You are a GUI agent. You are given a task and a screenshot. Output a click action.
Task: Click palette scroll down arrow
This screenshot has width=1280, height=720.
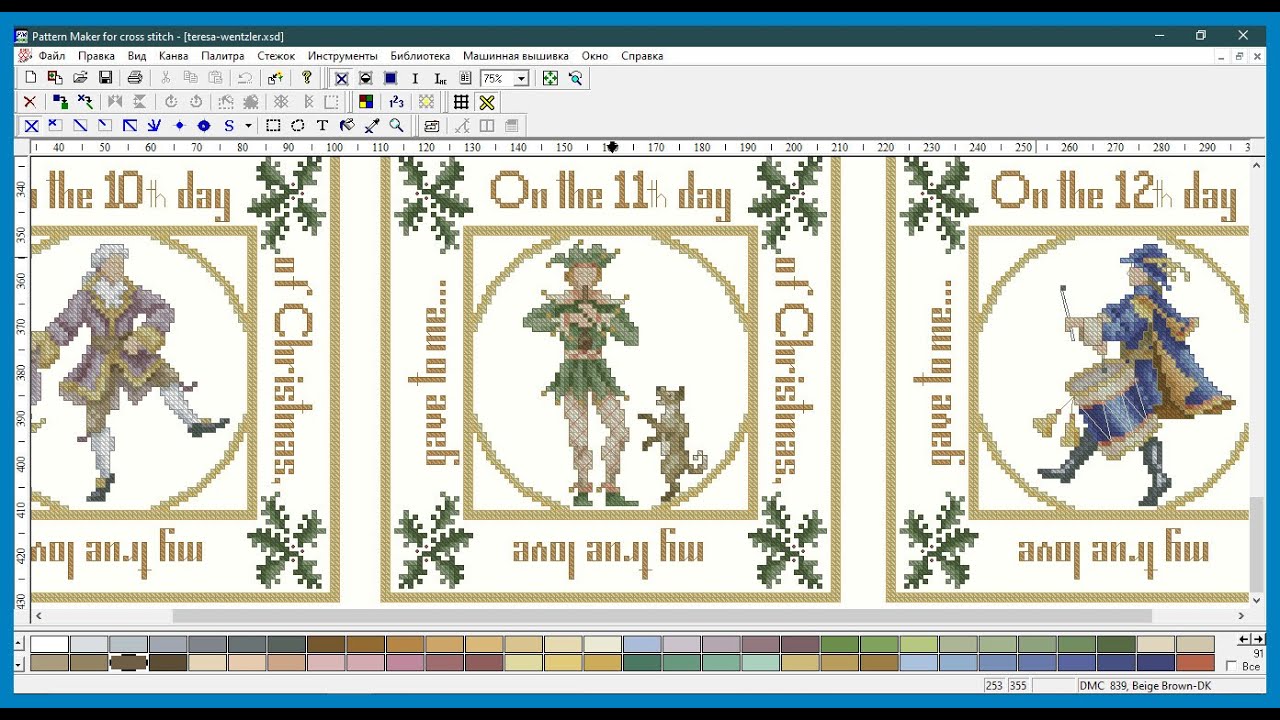tap(19, 663)
